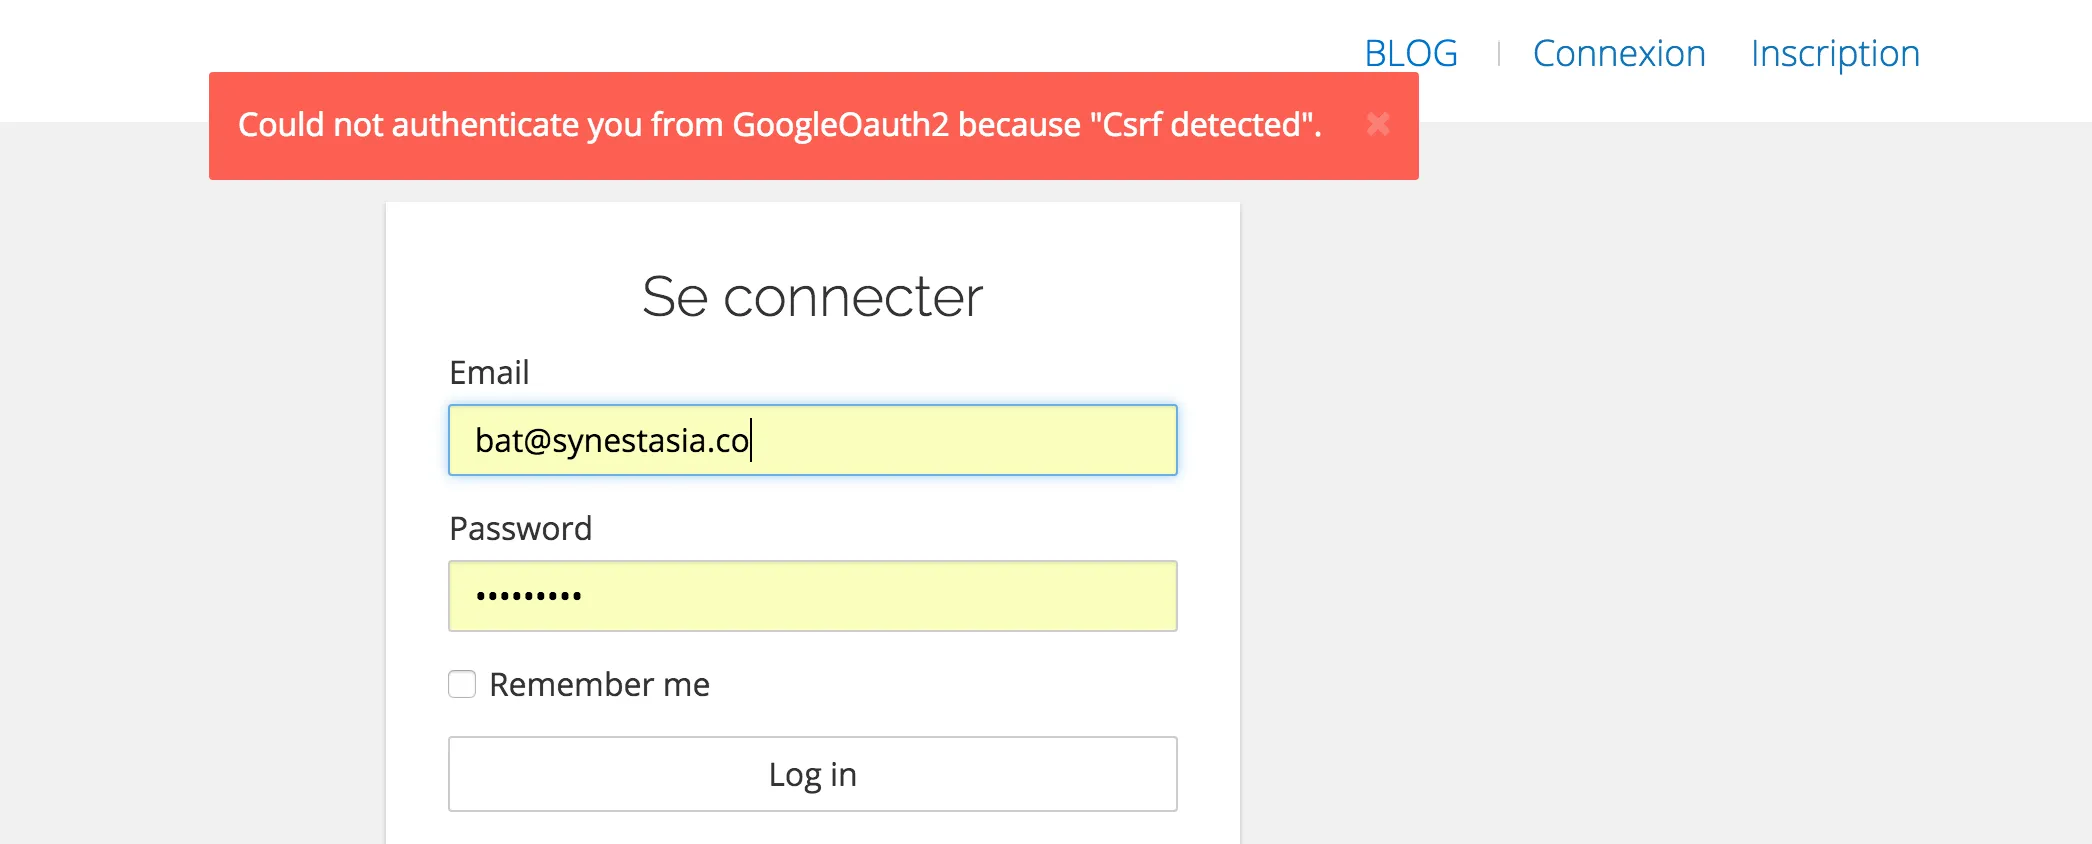Click into the Password field

tap(812, 596)
